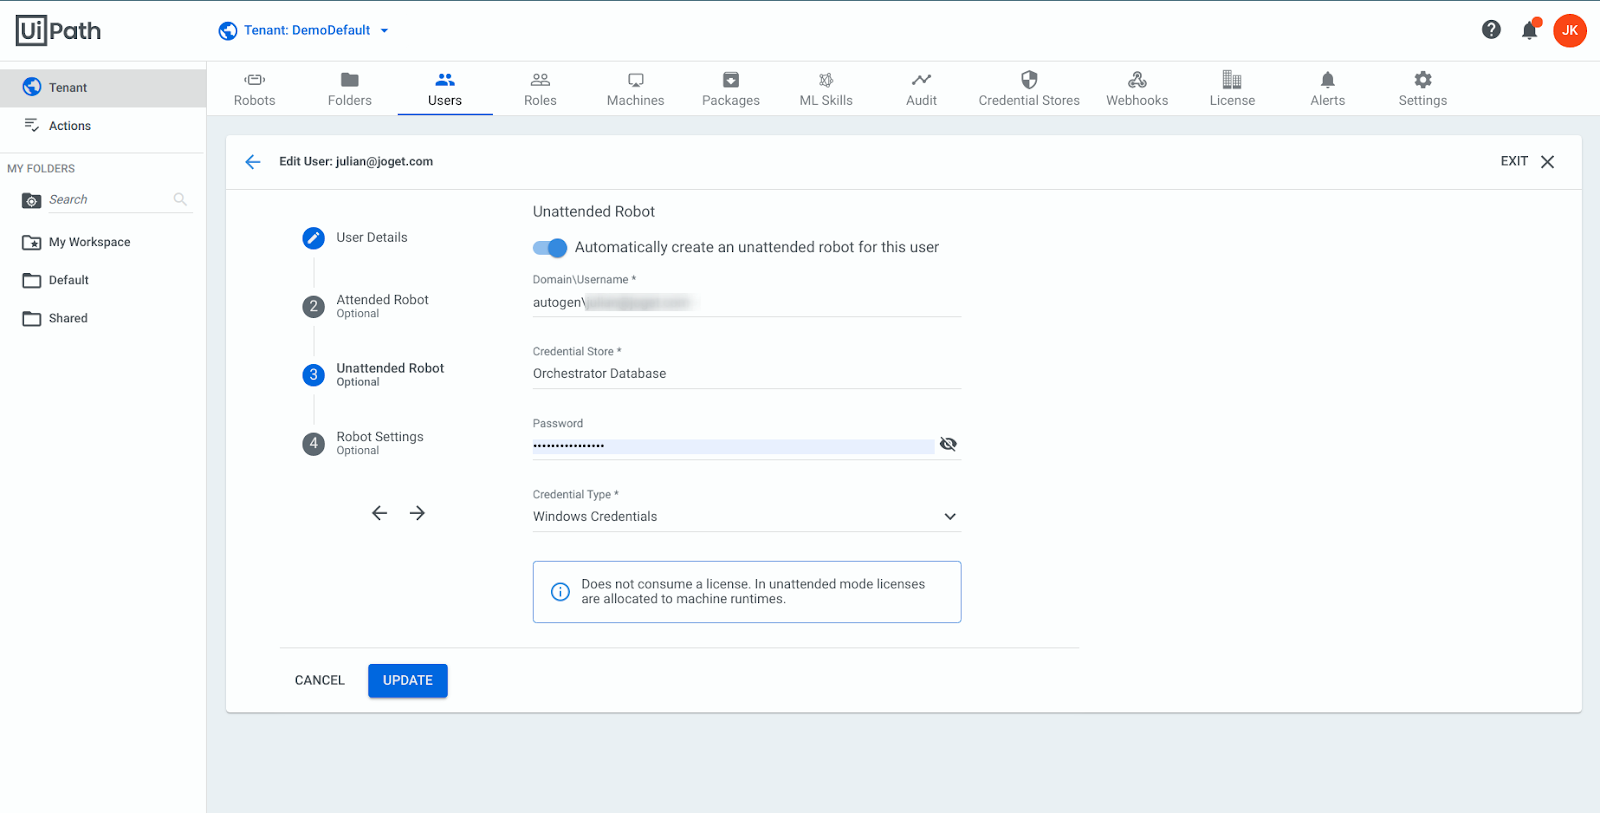Select the Unattended Robot step
Screen dimensions: 1600x813
373,375
